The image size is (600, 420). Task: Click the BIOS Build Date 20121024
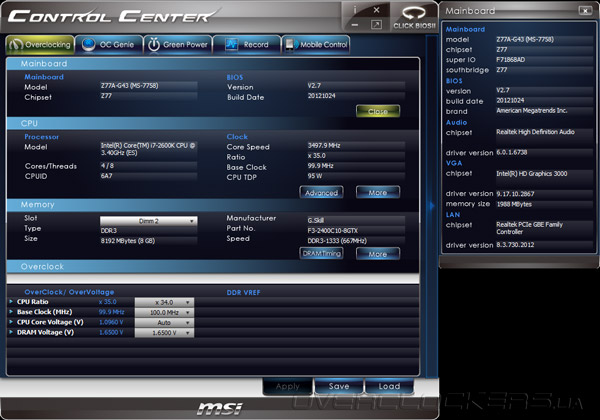click(356, 96)
